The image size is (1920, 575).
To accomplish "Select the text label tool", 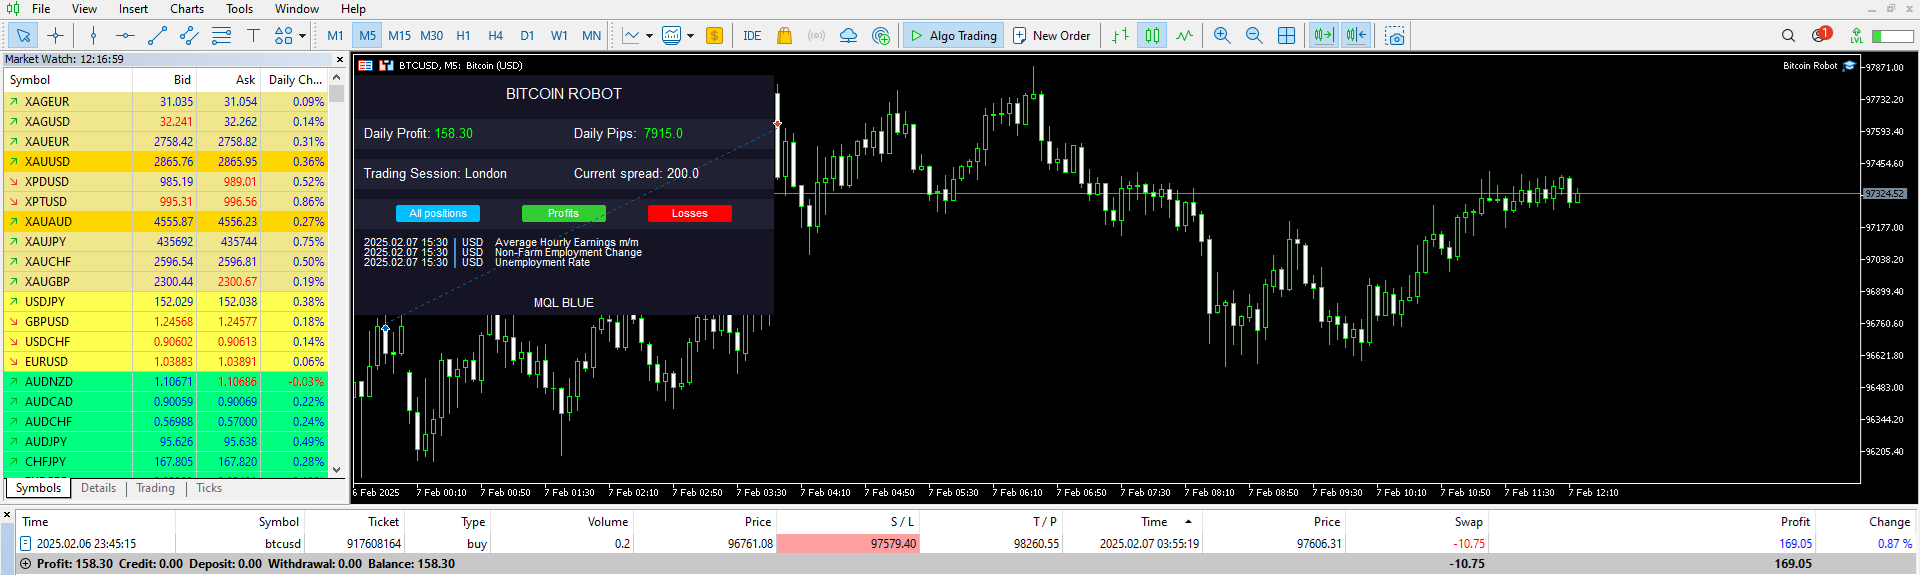I will [x=253, y=36].
